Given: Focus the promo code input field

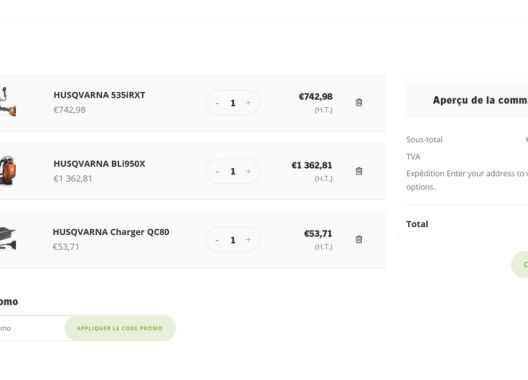Looking at the screenshot, I should 32,328.
